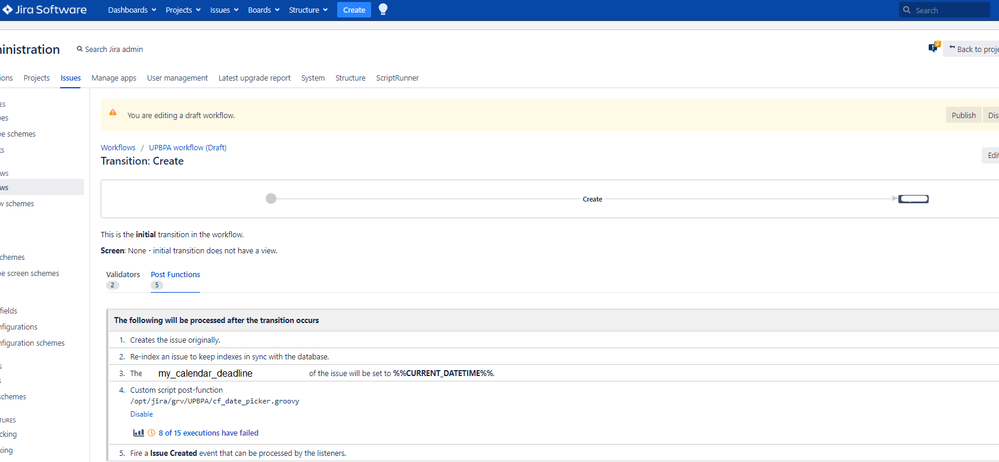999x462 pixels.
Task: Click the Re-index an issue post function row
Action: pyautogui.click(x=553, y=356)
